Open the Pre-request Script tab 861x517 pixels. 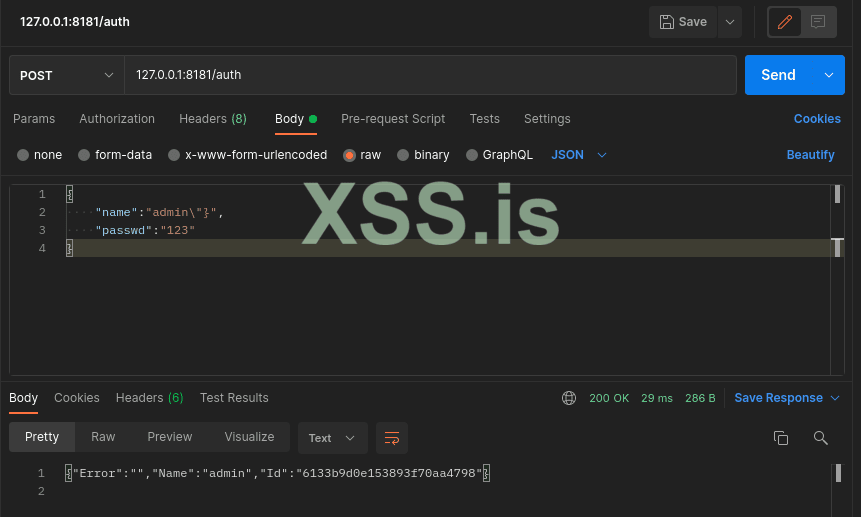393,119
